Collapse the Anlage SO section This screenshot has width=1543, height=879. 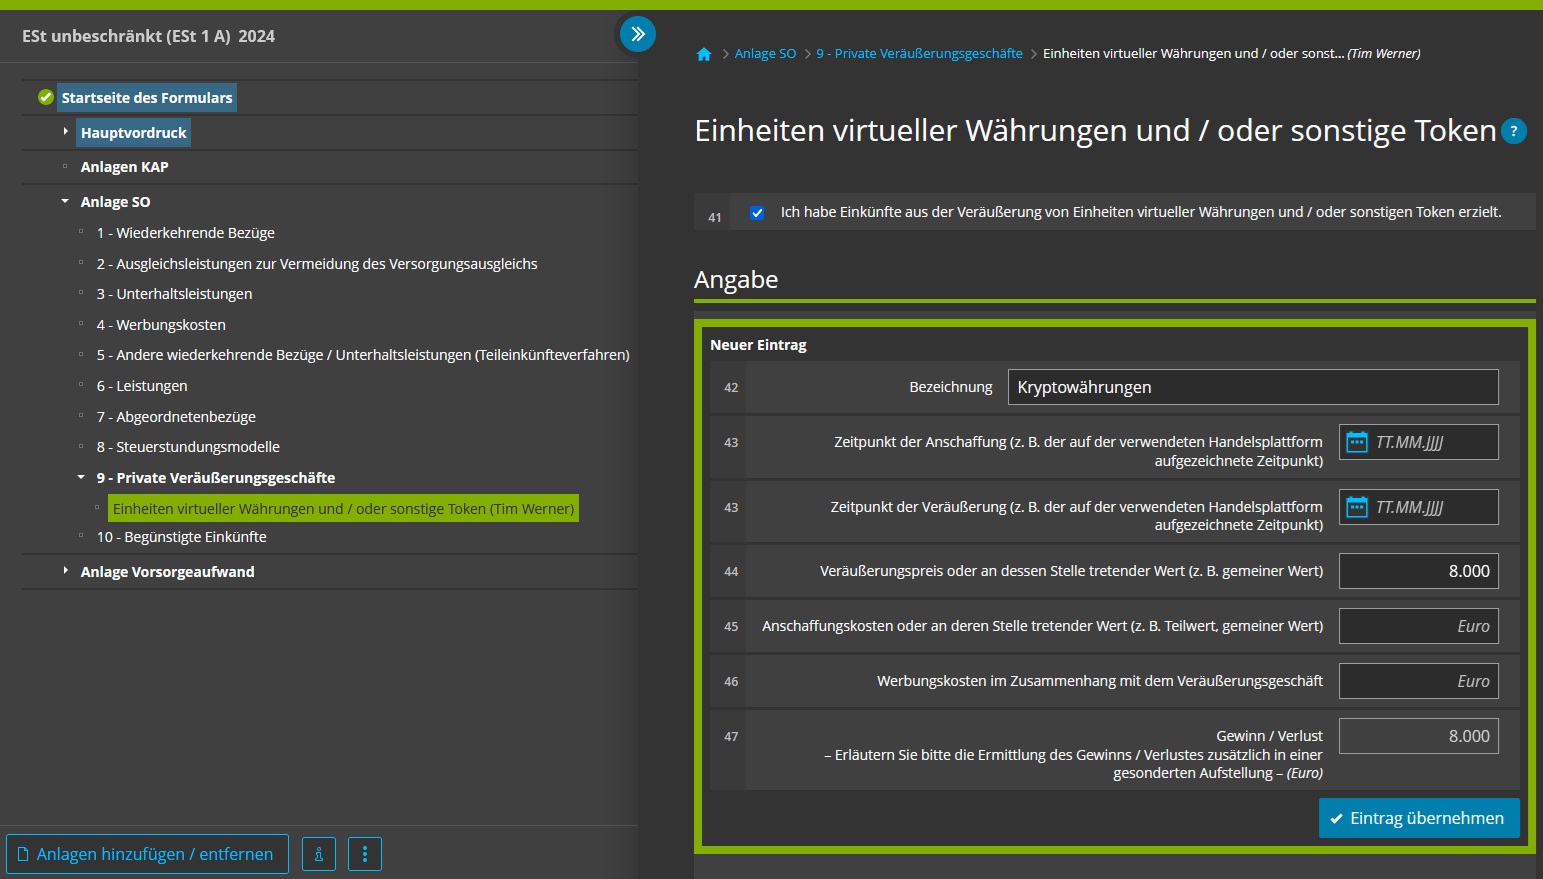pos(66,201)
